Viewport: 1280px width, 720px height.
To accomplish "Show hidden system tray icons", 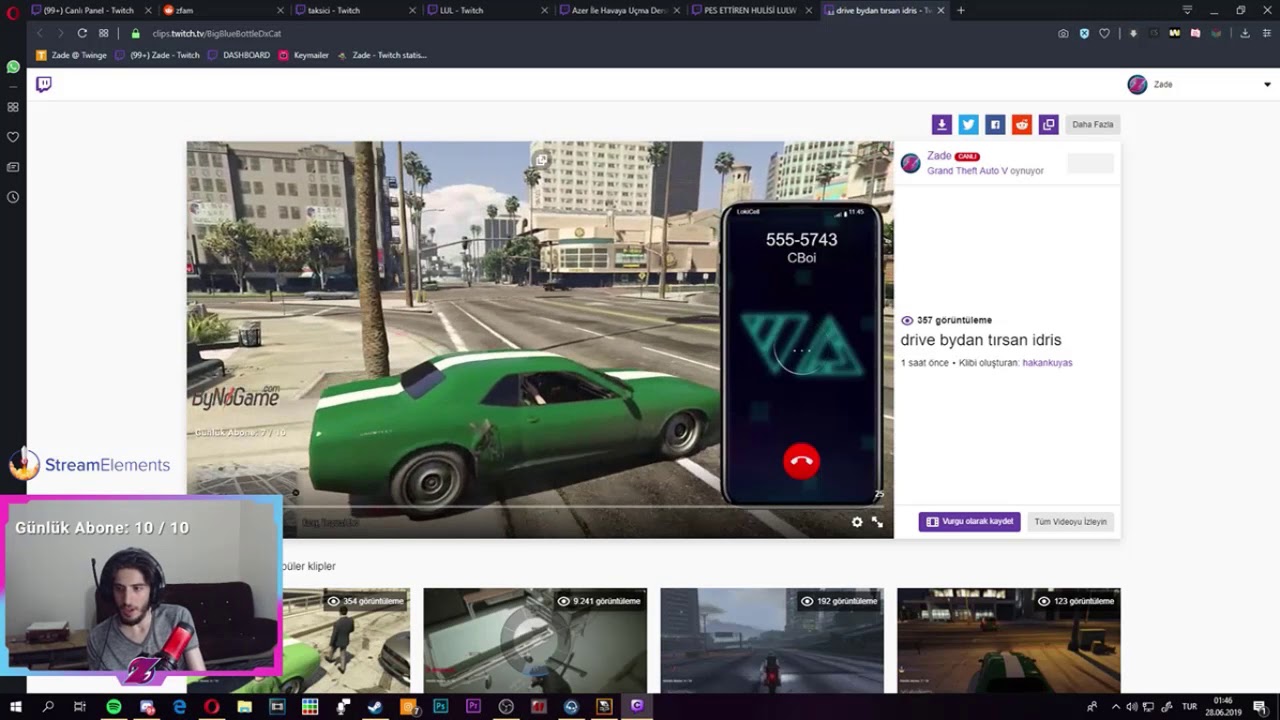I will pos(1116,707).
